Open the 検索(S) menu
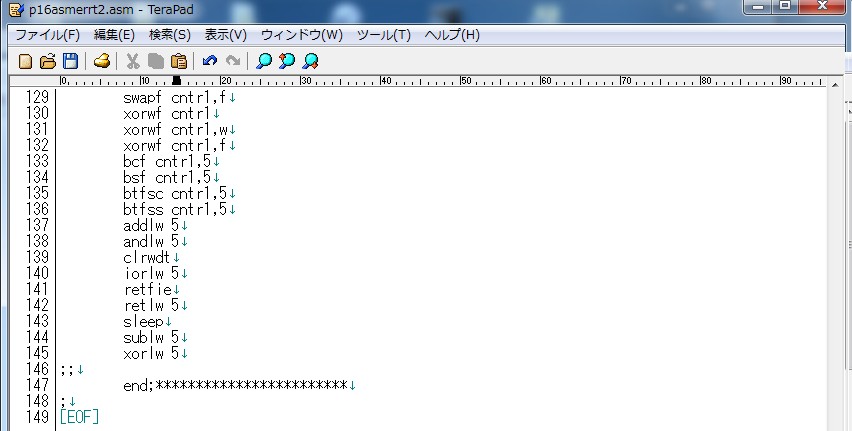This screenshot has width=852, height=431. coord(170,35)
